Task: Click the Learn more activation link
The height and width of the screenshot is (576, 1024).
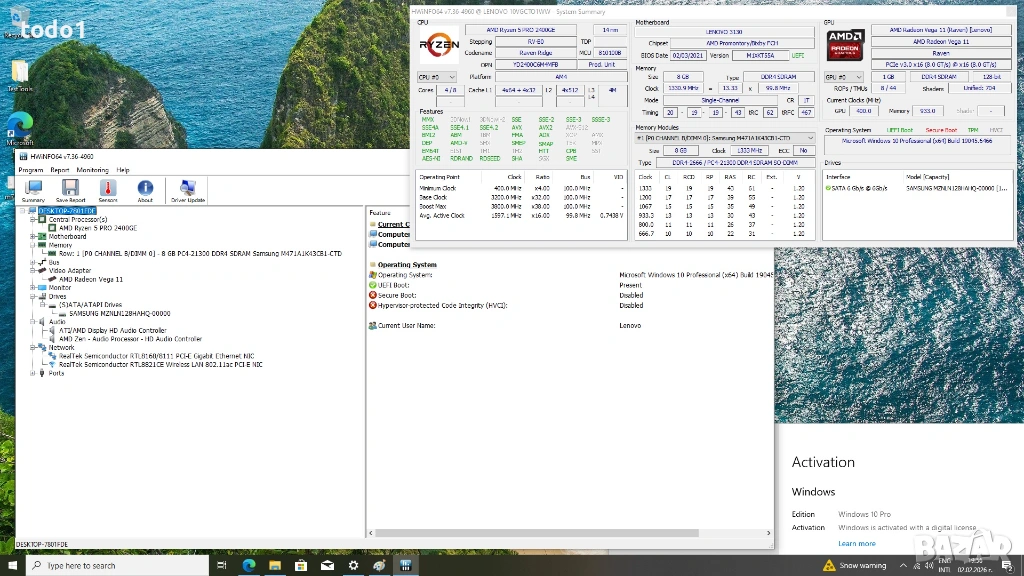Action: [857, 543]
